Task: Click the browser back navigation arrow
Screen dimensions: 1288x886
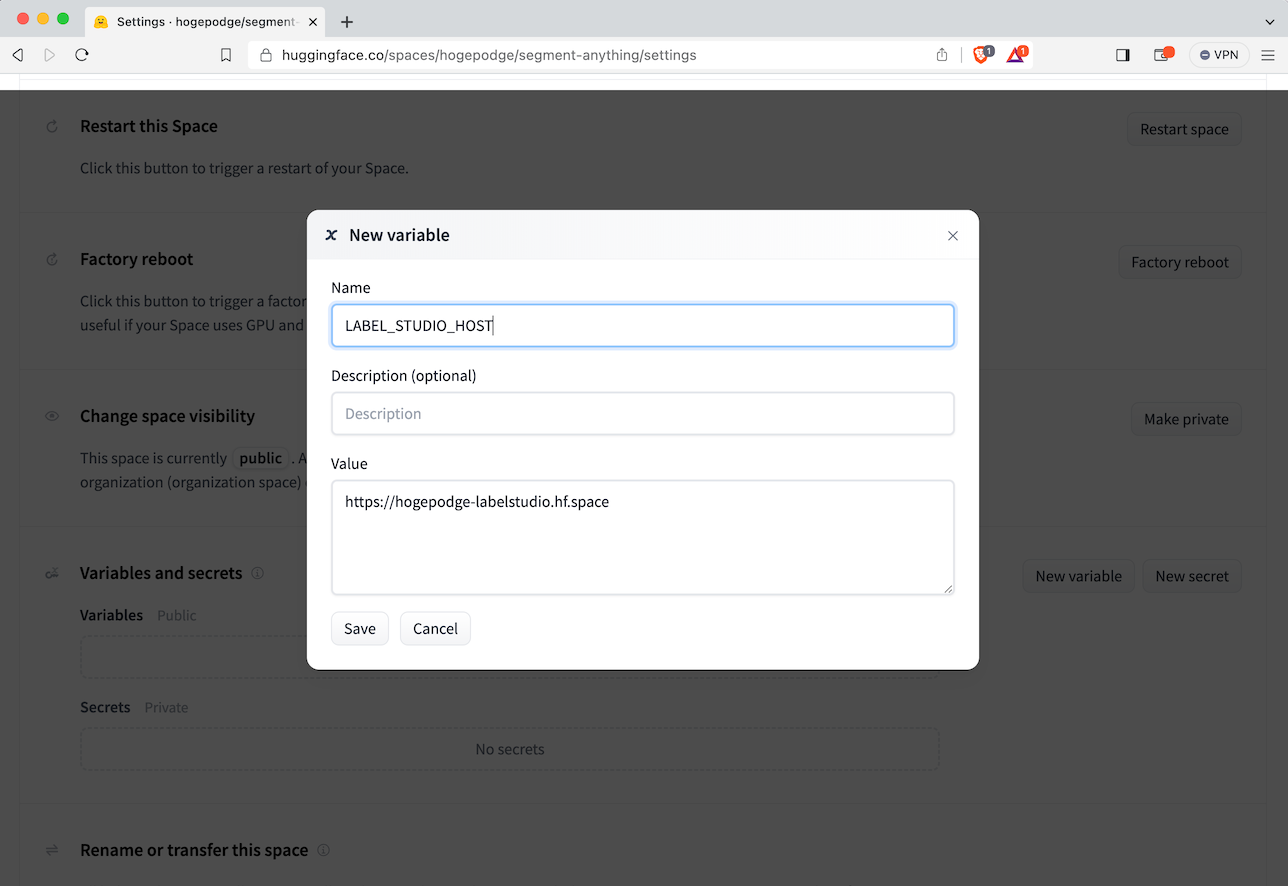Action: (x=17, y=55)
